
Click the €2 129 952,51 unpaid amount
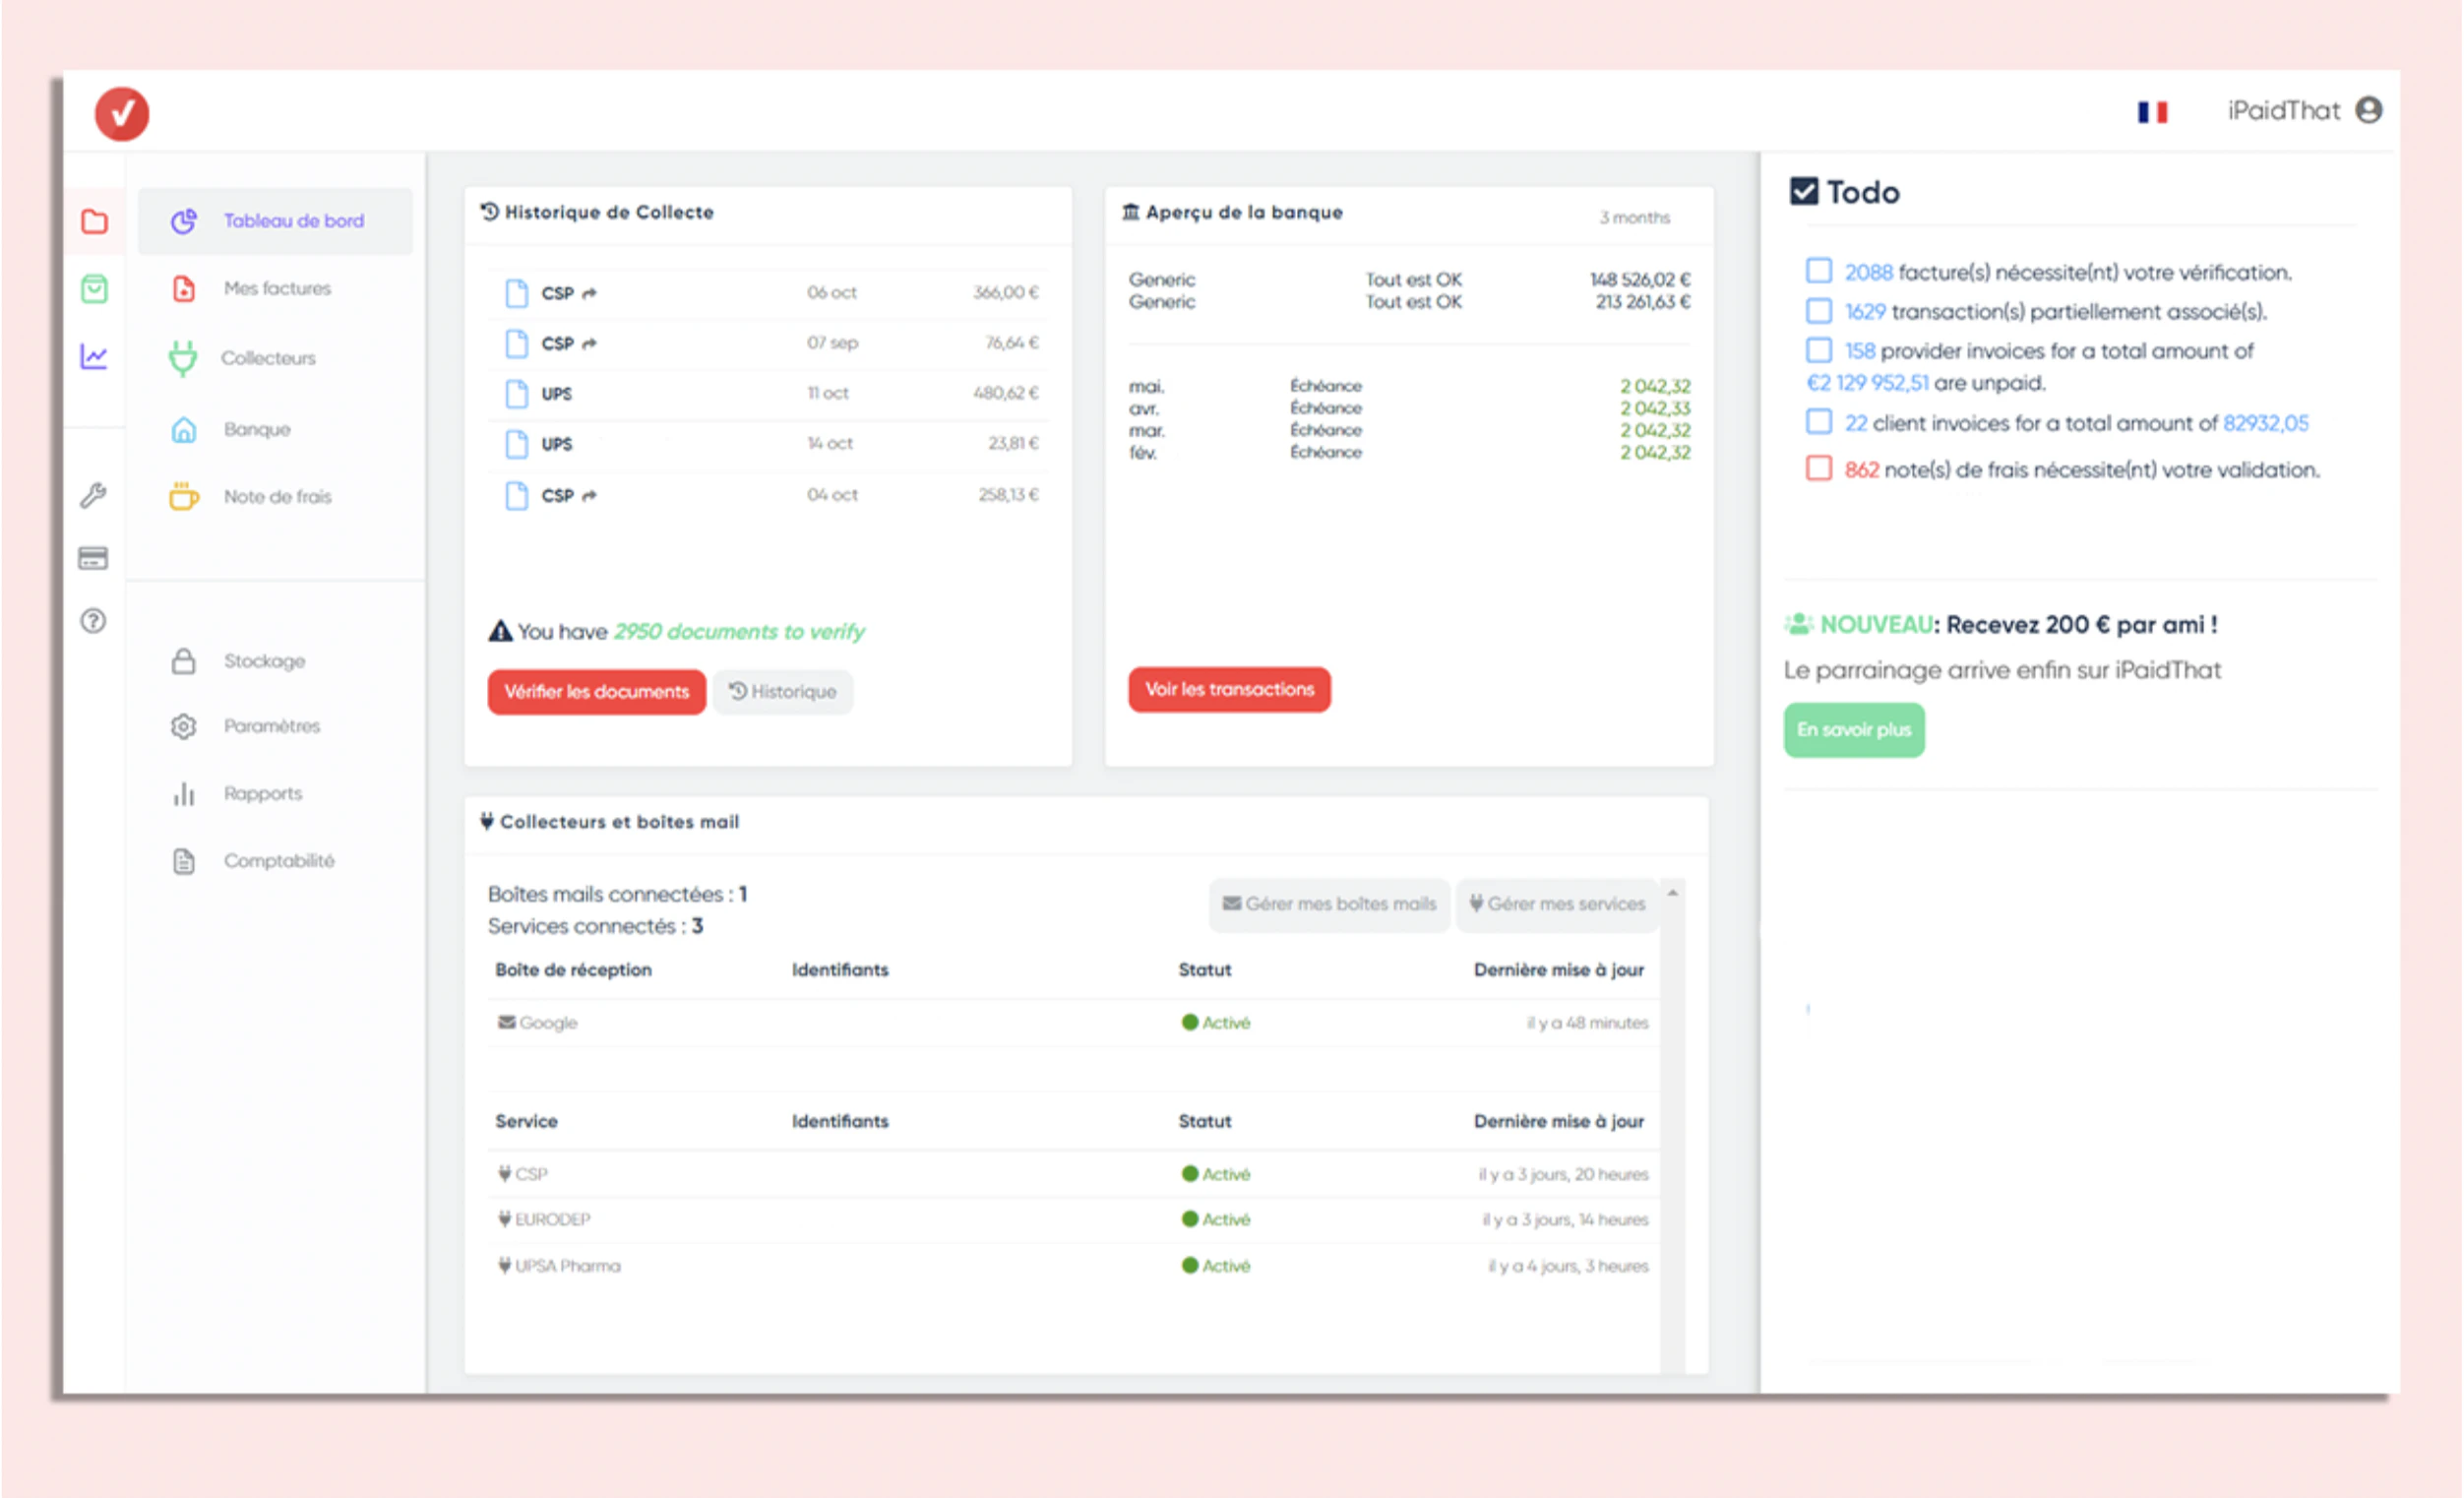tap(1867, 383)
